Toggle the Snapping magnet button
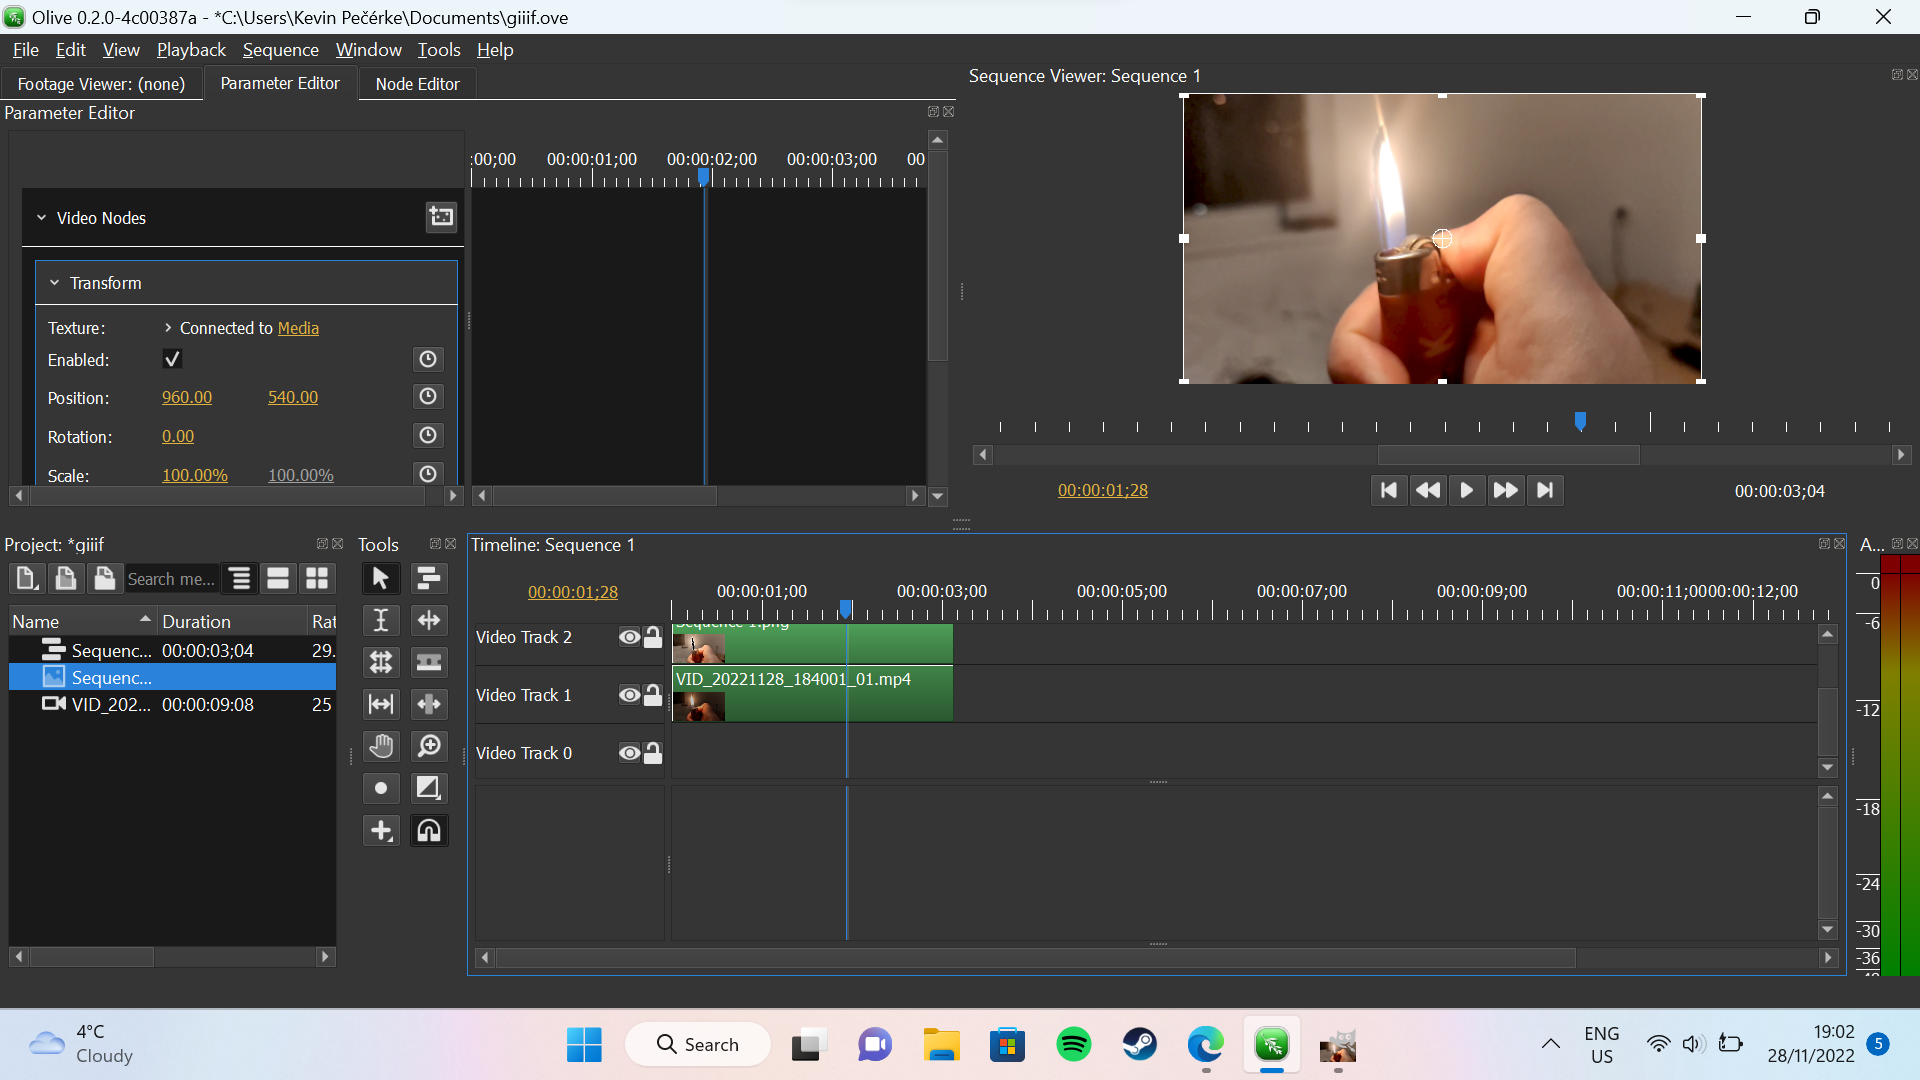The image size is (1920, 1080). click(x=428, y=830)
